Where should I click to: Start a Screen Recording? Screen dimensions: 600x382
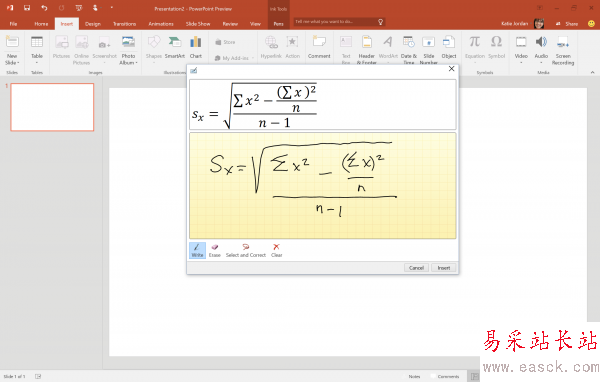(563, 50)
